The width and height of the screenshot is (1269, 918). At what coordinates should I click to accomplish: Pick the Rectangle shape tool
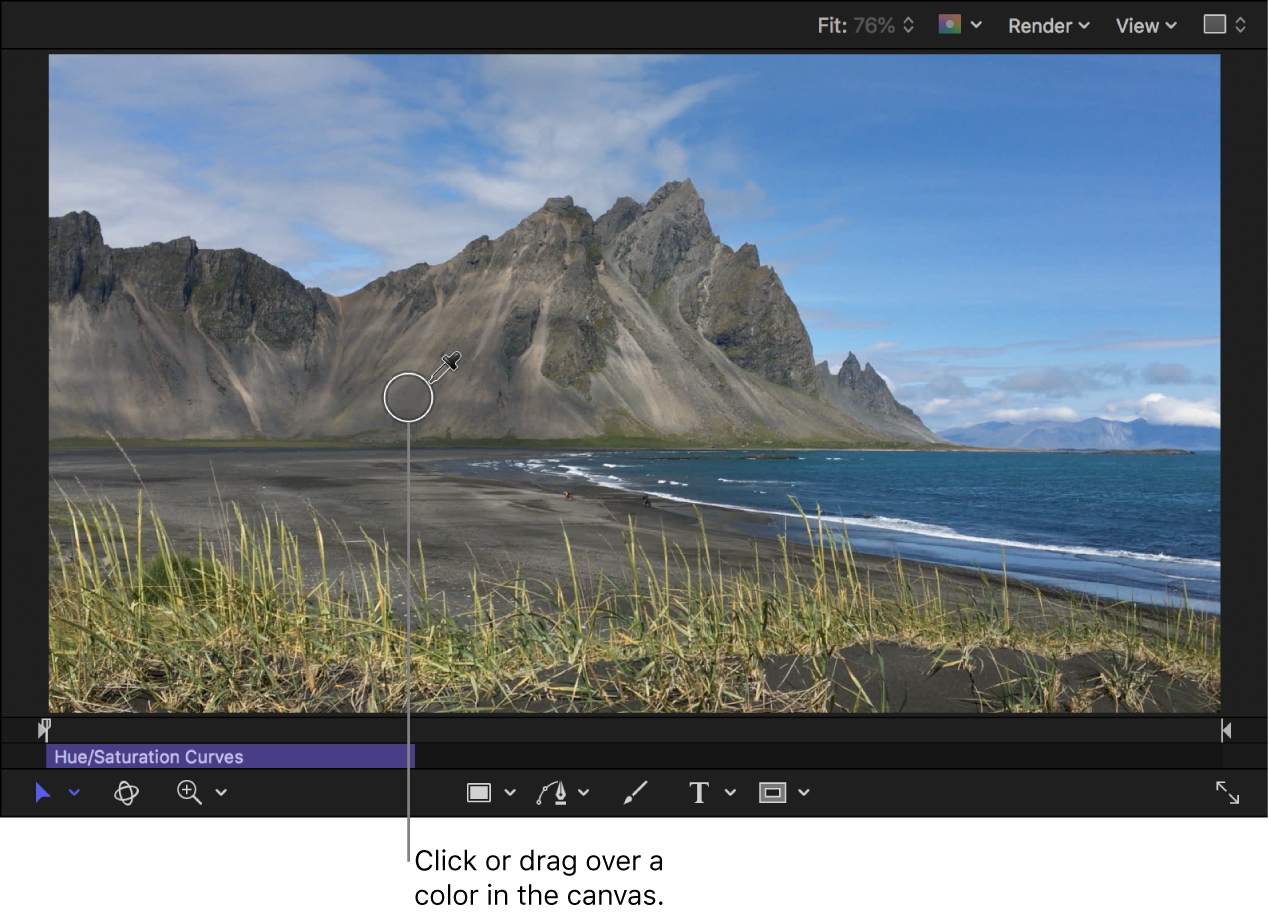pyautogui.click(x=479, y=793)
